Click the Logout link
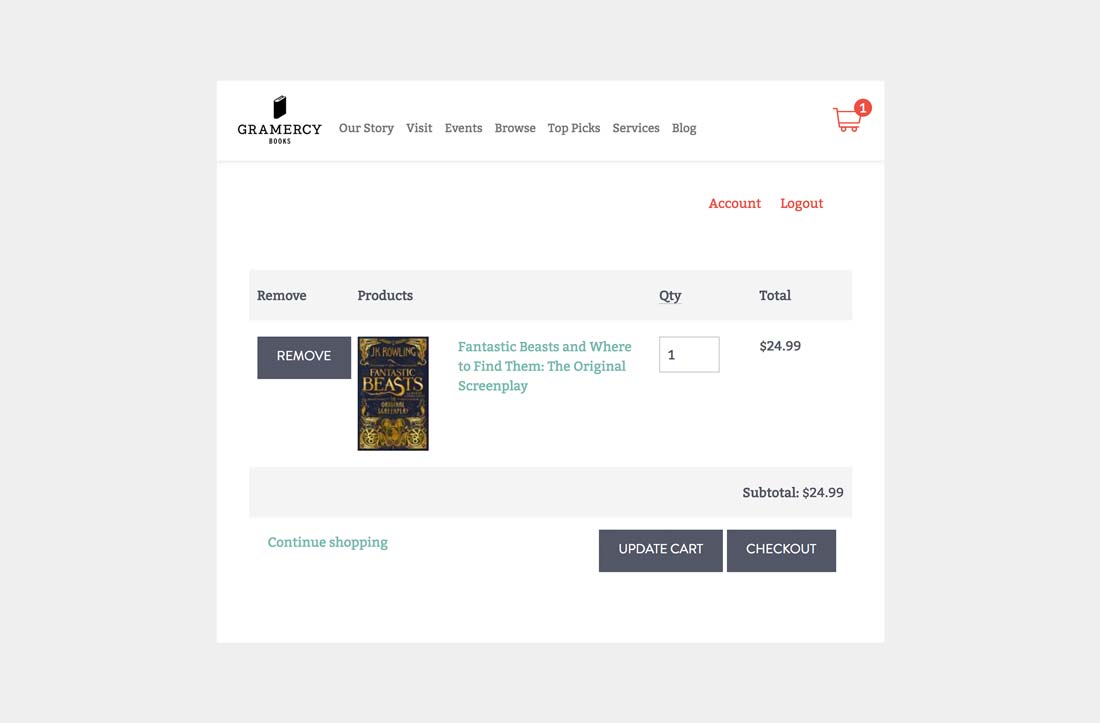The image size is (1100, 723). pyautogui.click(x=801, y=203)
